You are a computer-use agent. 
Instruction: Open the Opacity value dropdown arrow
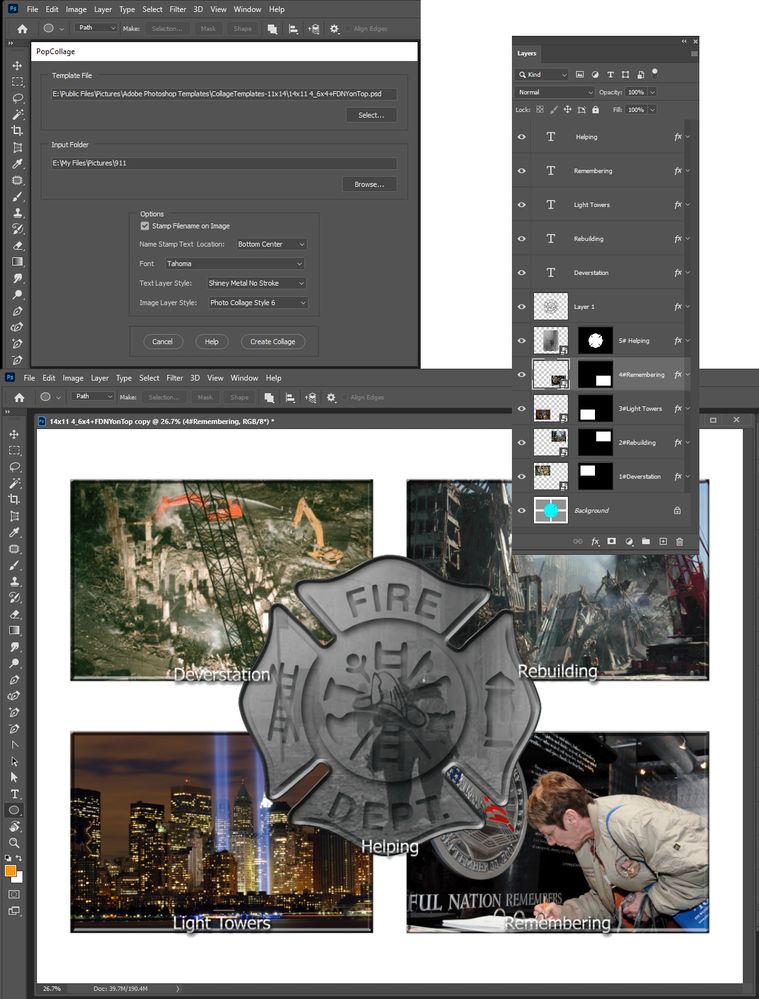pyautogui.click(x=652, y=92)
